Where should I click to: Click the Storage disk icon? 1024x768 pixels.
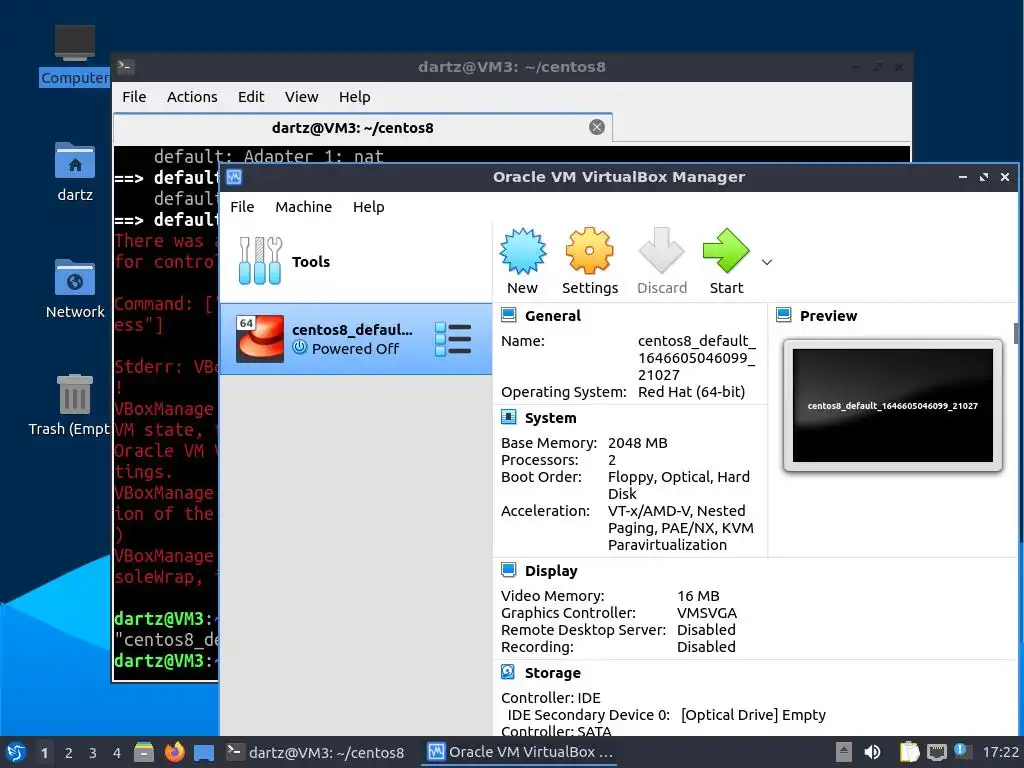click(508, 672)
